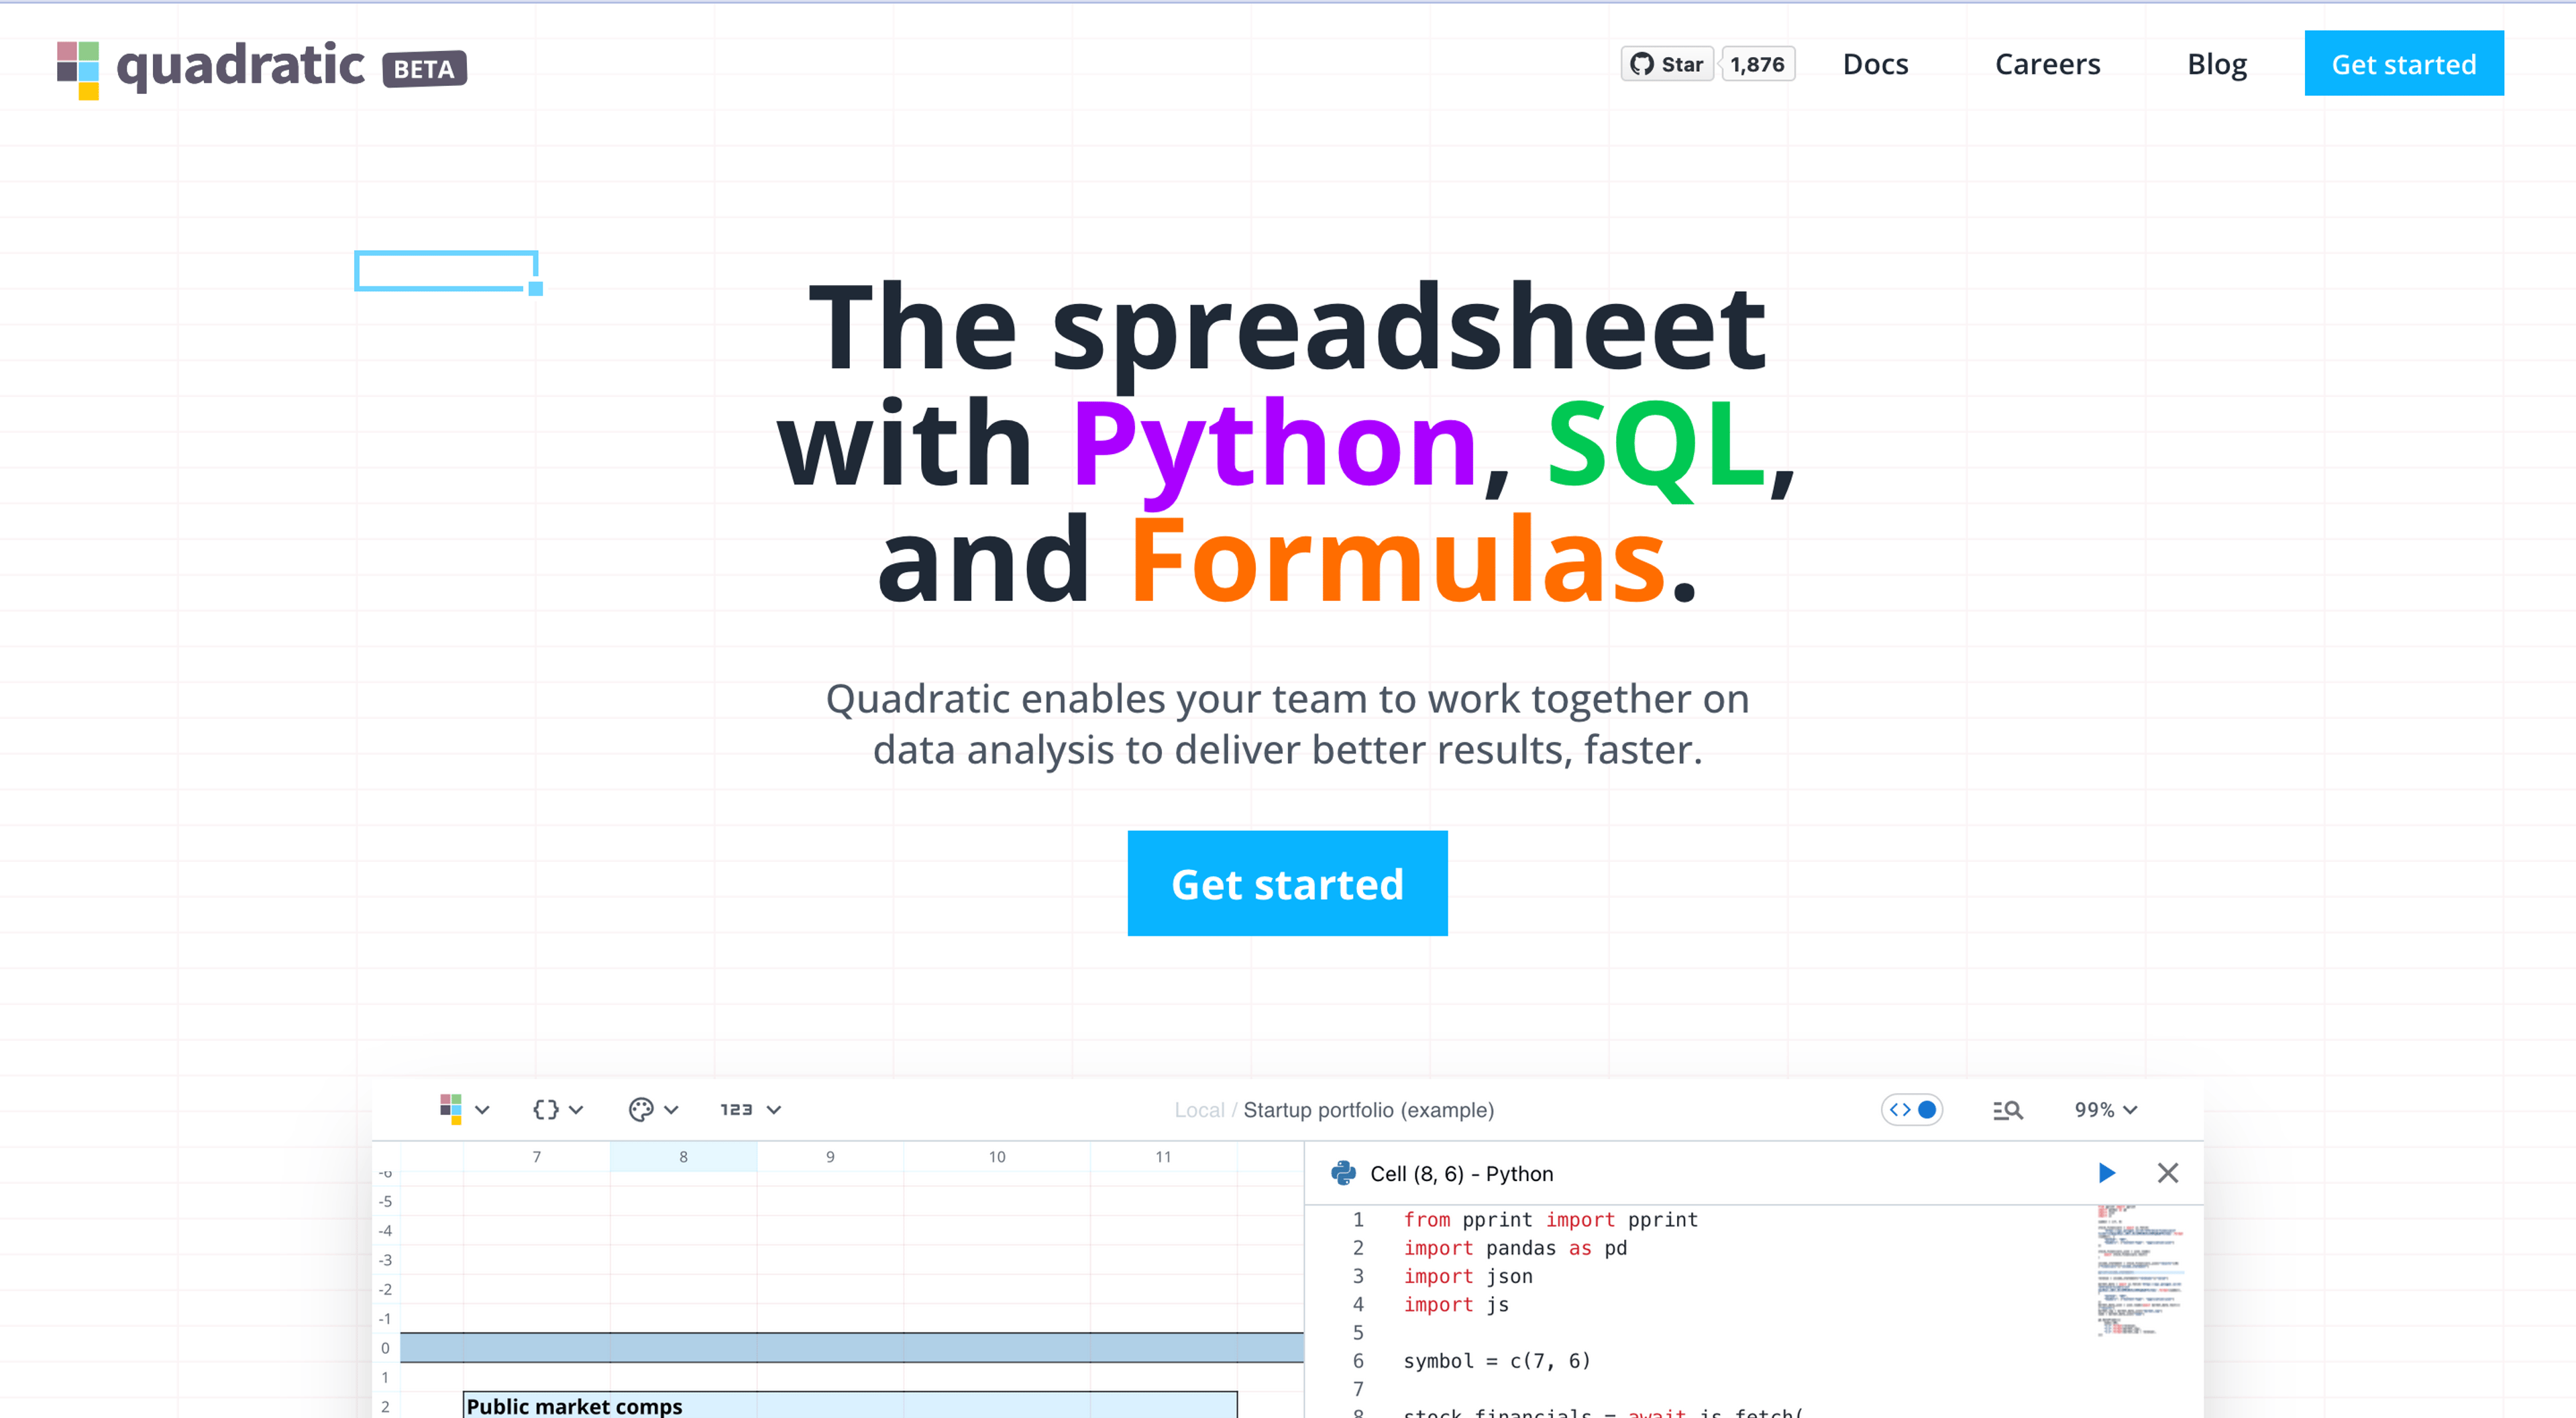This screenshot has height=1418, width=2576.
Task: Select the outlined blue cell cursor
Action: (447, 271)
